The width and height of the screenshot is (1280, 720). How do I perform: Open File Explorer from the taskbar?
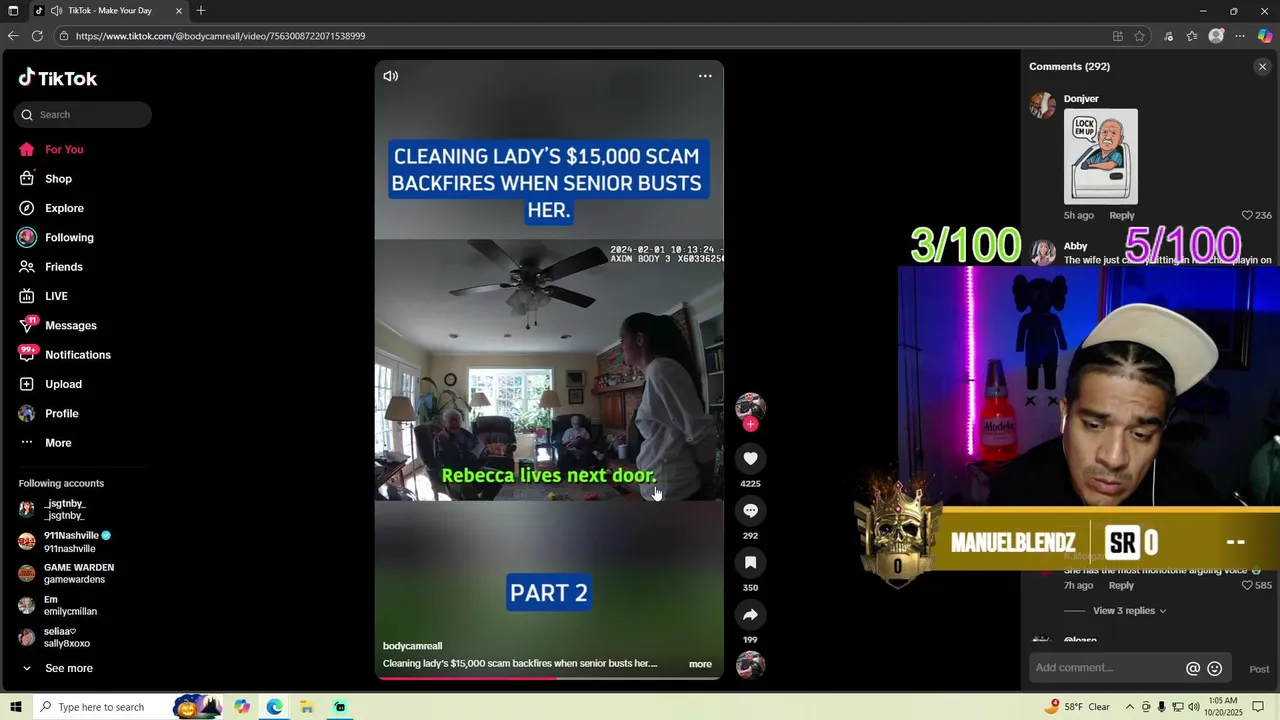coord(307,707)
